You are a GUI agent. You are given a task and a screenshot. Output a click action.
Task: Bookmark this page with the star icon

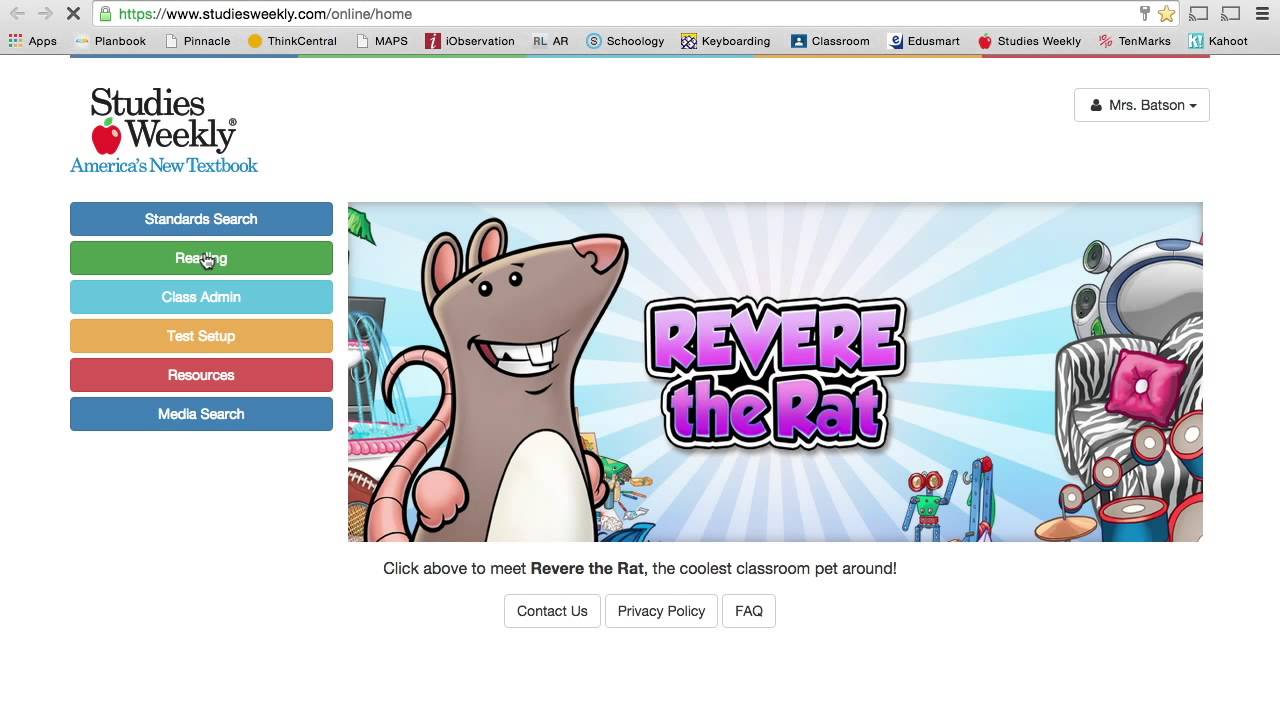(x=1166, y=14)
